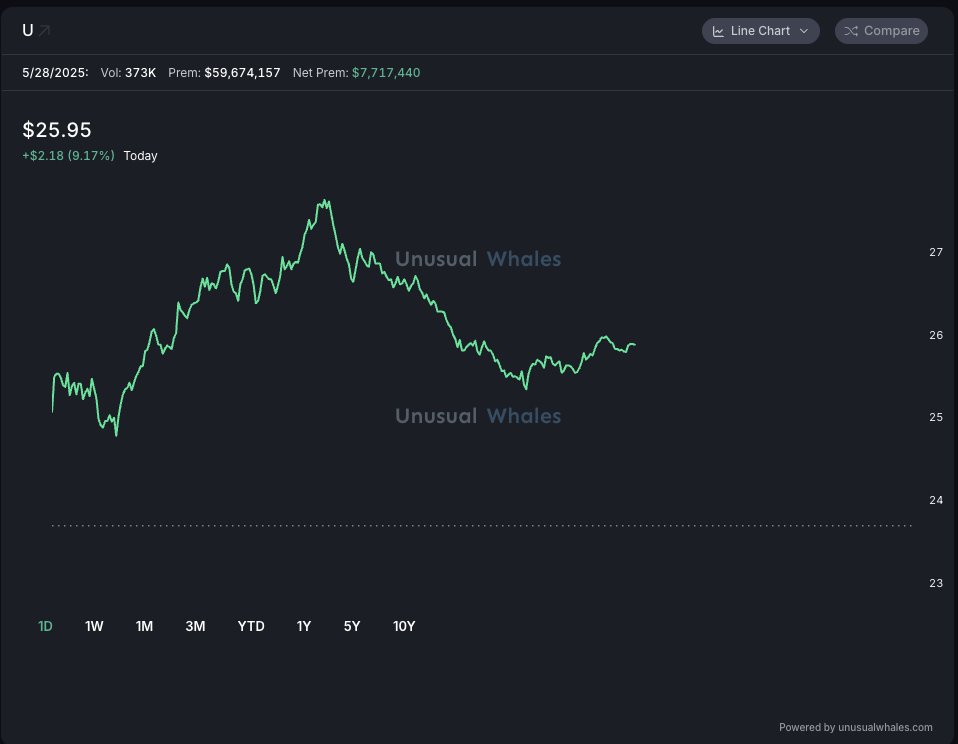Expand chart type options via chevron arrow

(x=804, y=31)
